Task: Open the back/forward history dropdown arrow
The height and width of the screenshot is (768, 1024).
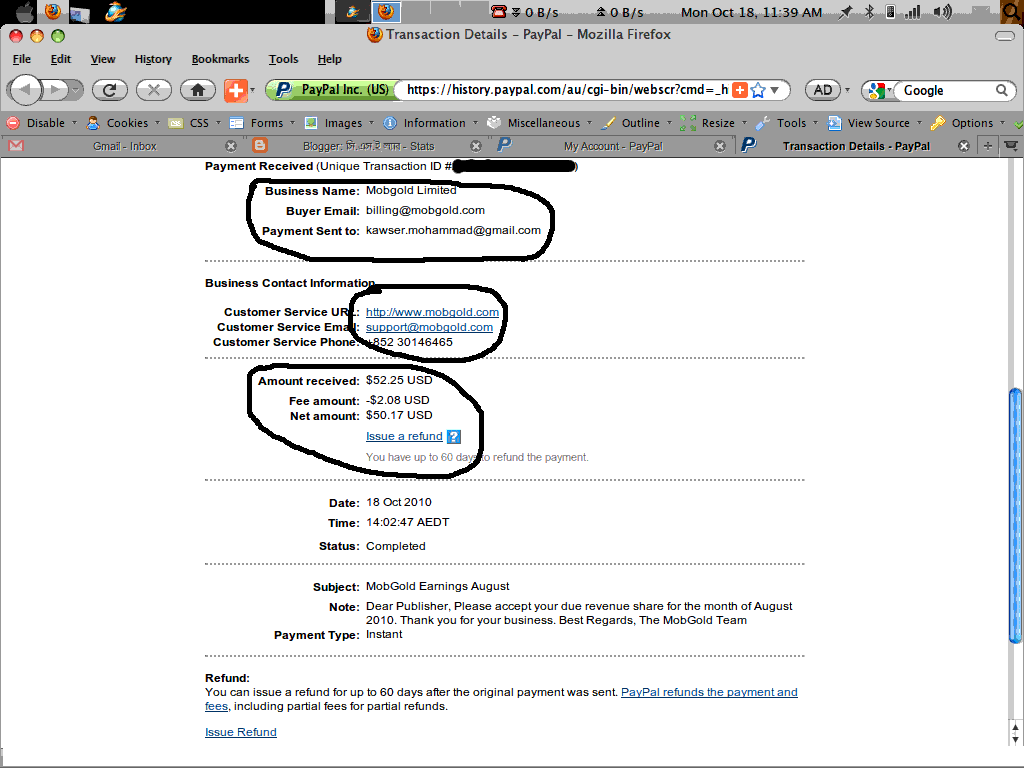Action: pos(76,89)
